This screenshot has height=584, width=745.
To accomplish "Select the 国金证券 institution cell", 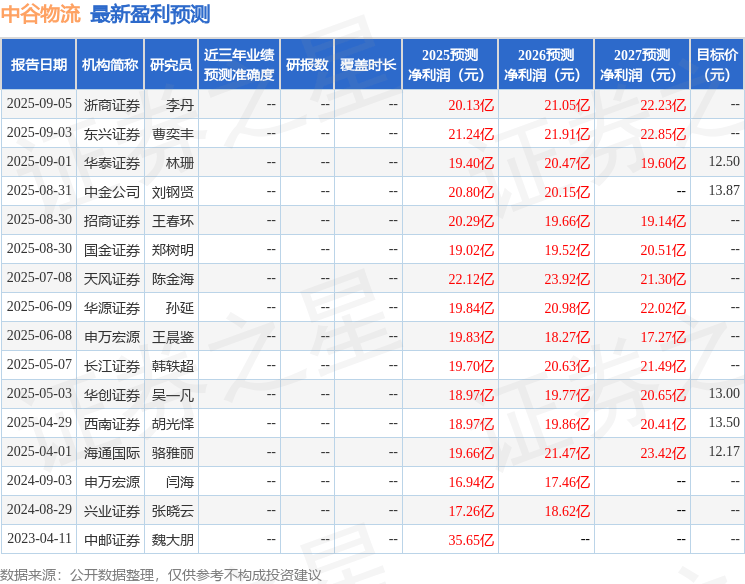I will click(112, 250).
